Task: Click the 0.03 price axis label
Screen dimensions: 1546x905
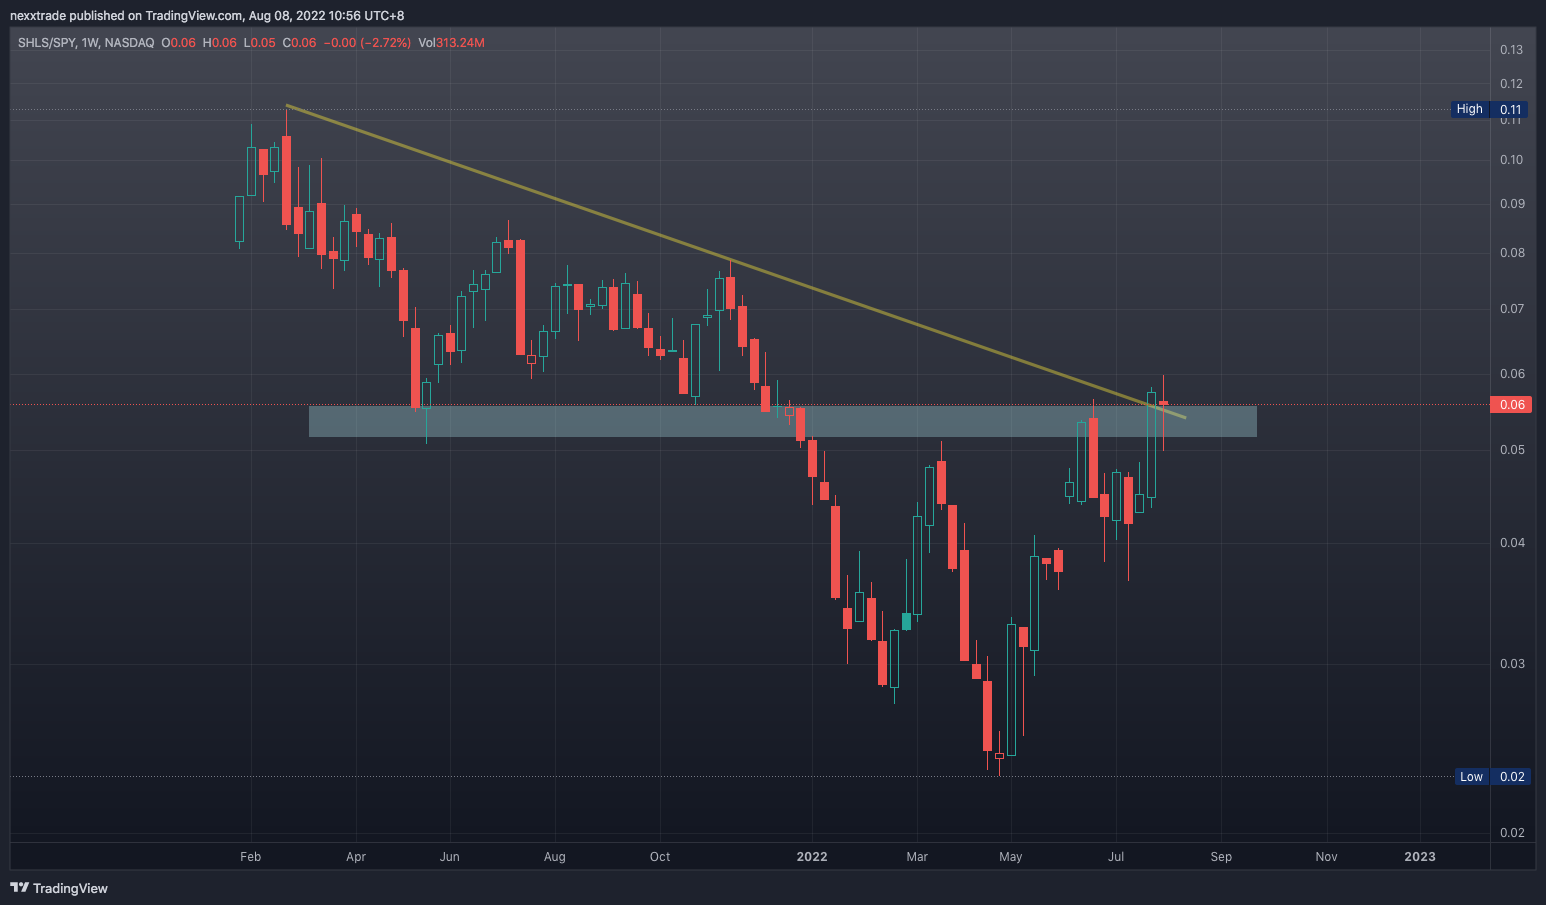Action: 1511,664
